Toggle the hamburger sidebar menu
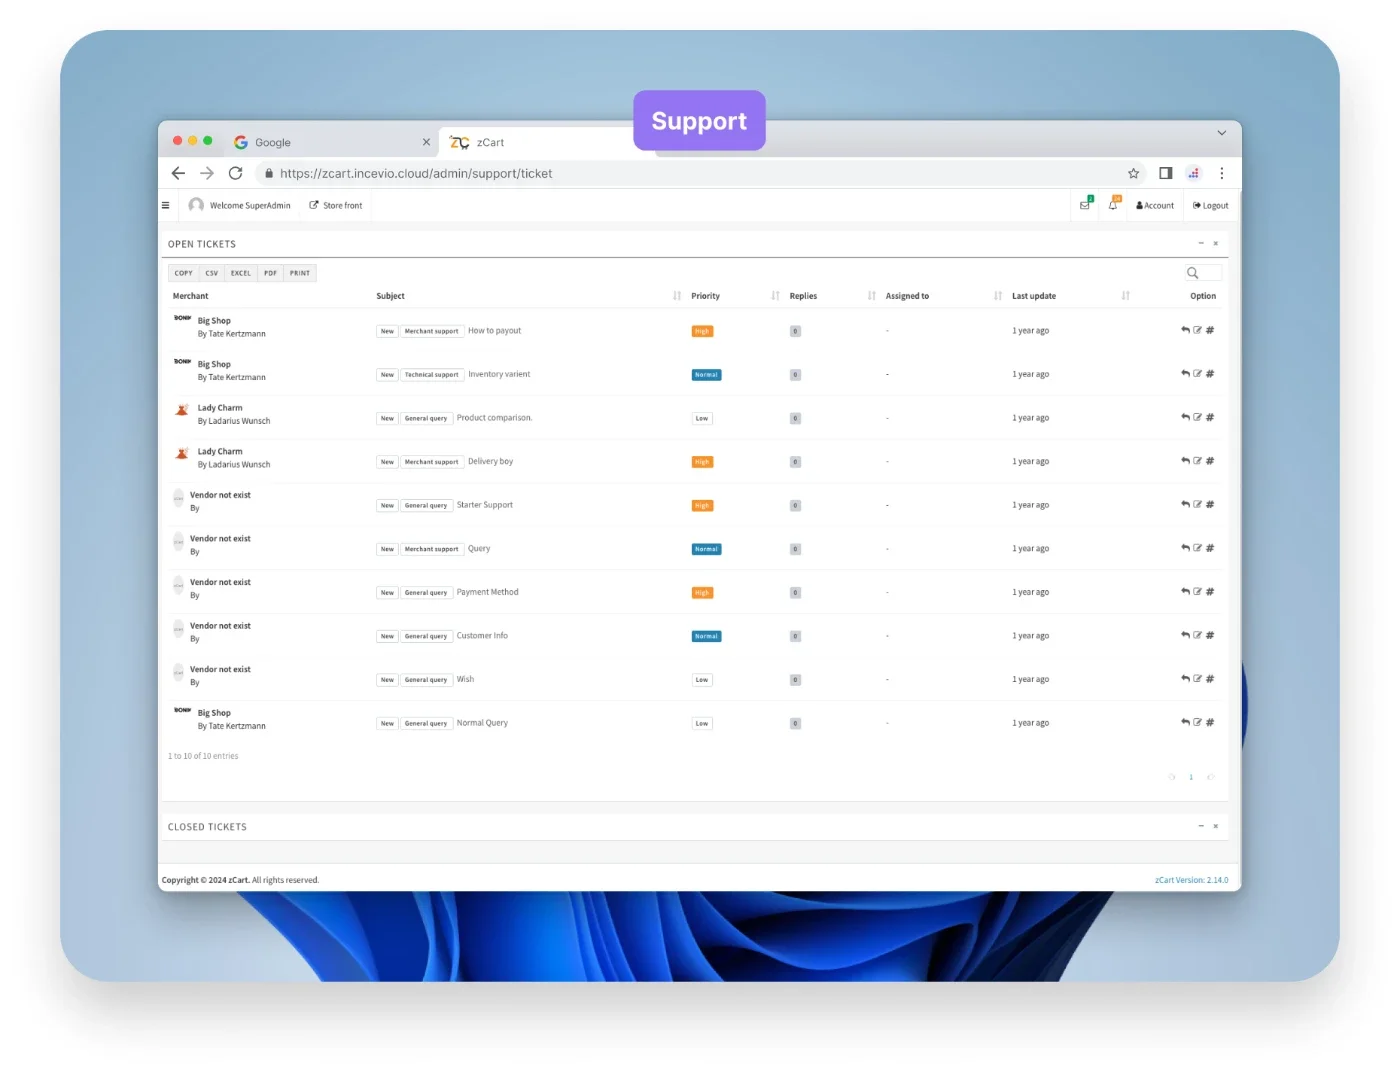 (166, 205)
